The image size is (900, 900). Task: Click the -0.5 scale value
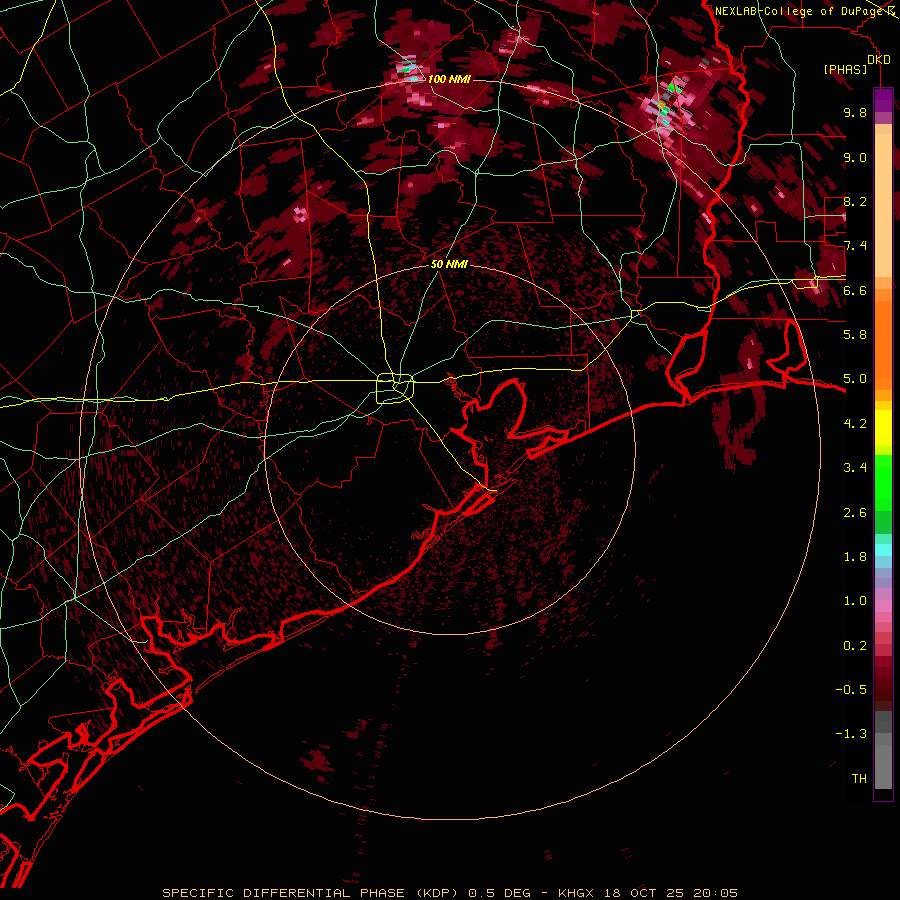(851, 690)
